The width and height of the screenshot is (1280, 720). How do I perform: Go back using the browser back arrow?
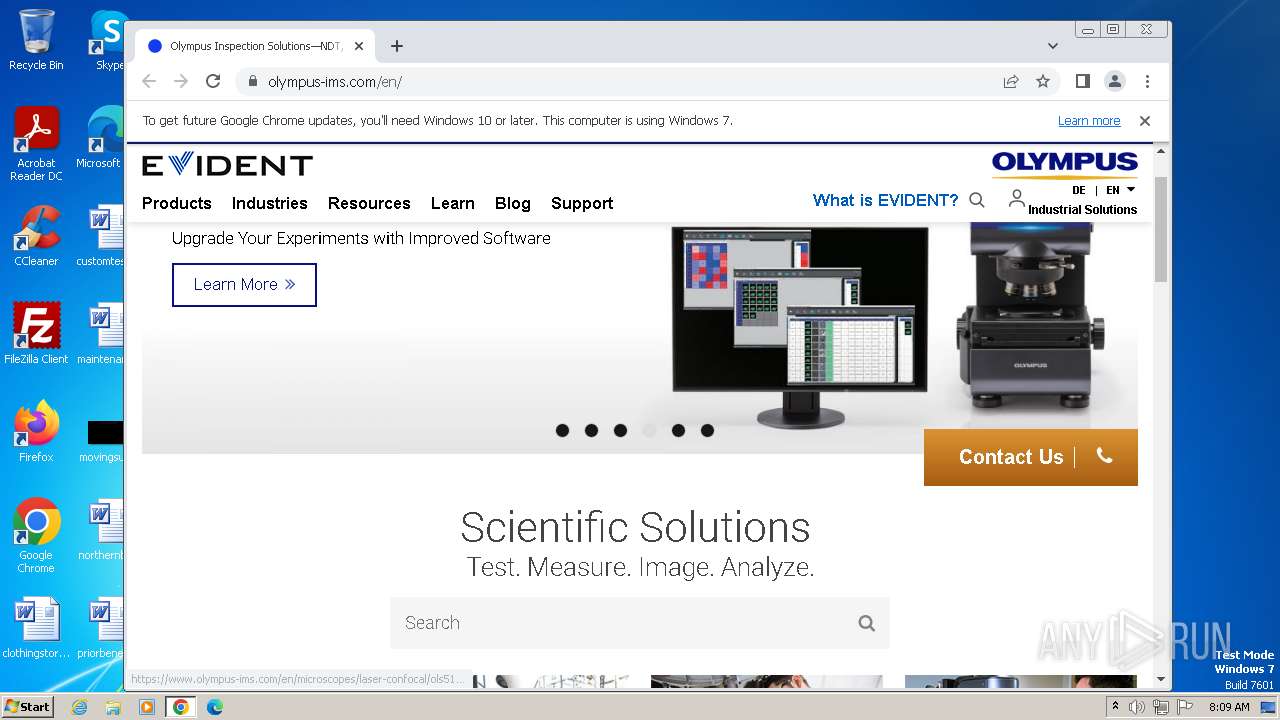pos(149,81)
